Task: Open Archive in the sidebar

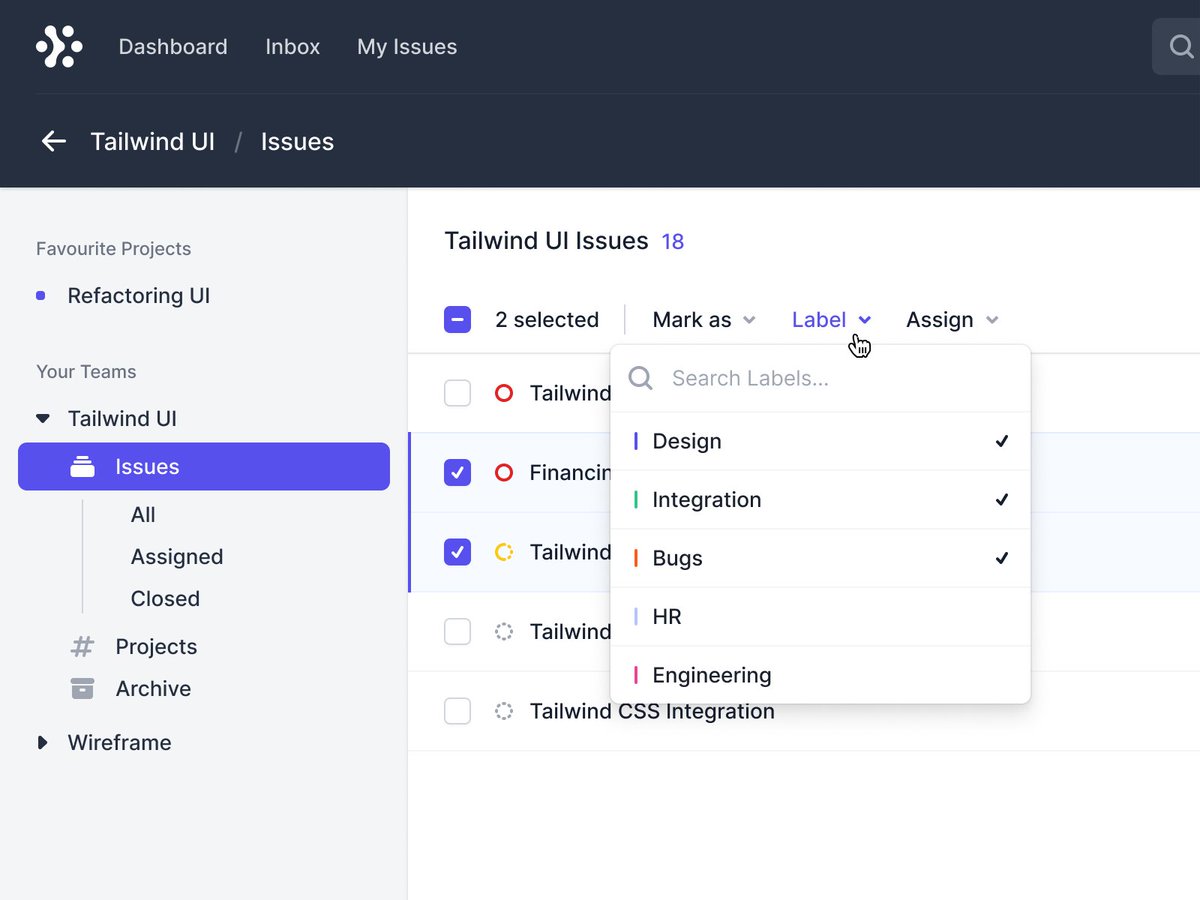Action: coord(153,688)
